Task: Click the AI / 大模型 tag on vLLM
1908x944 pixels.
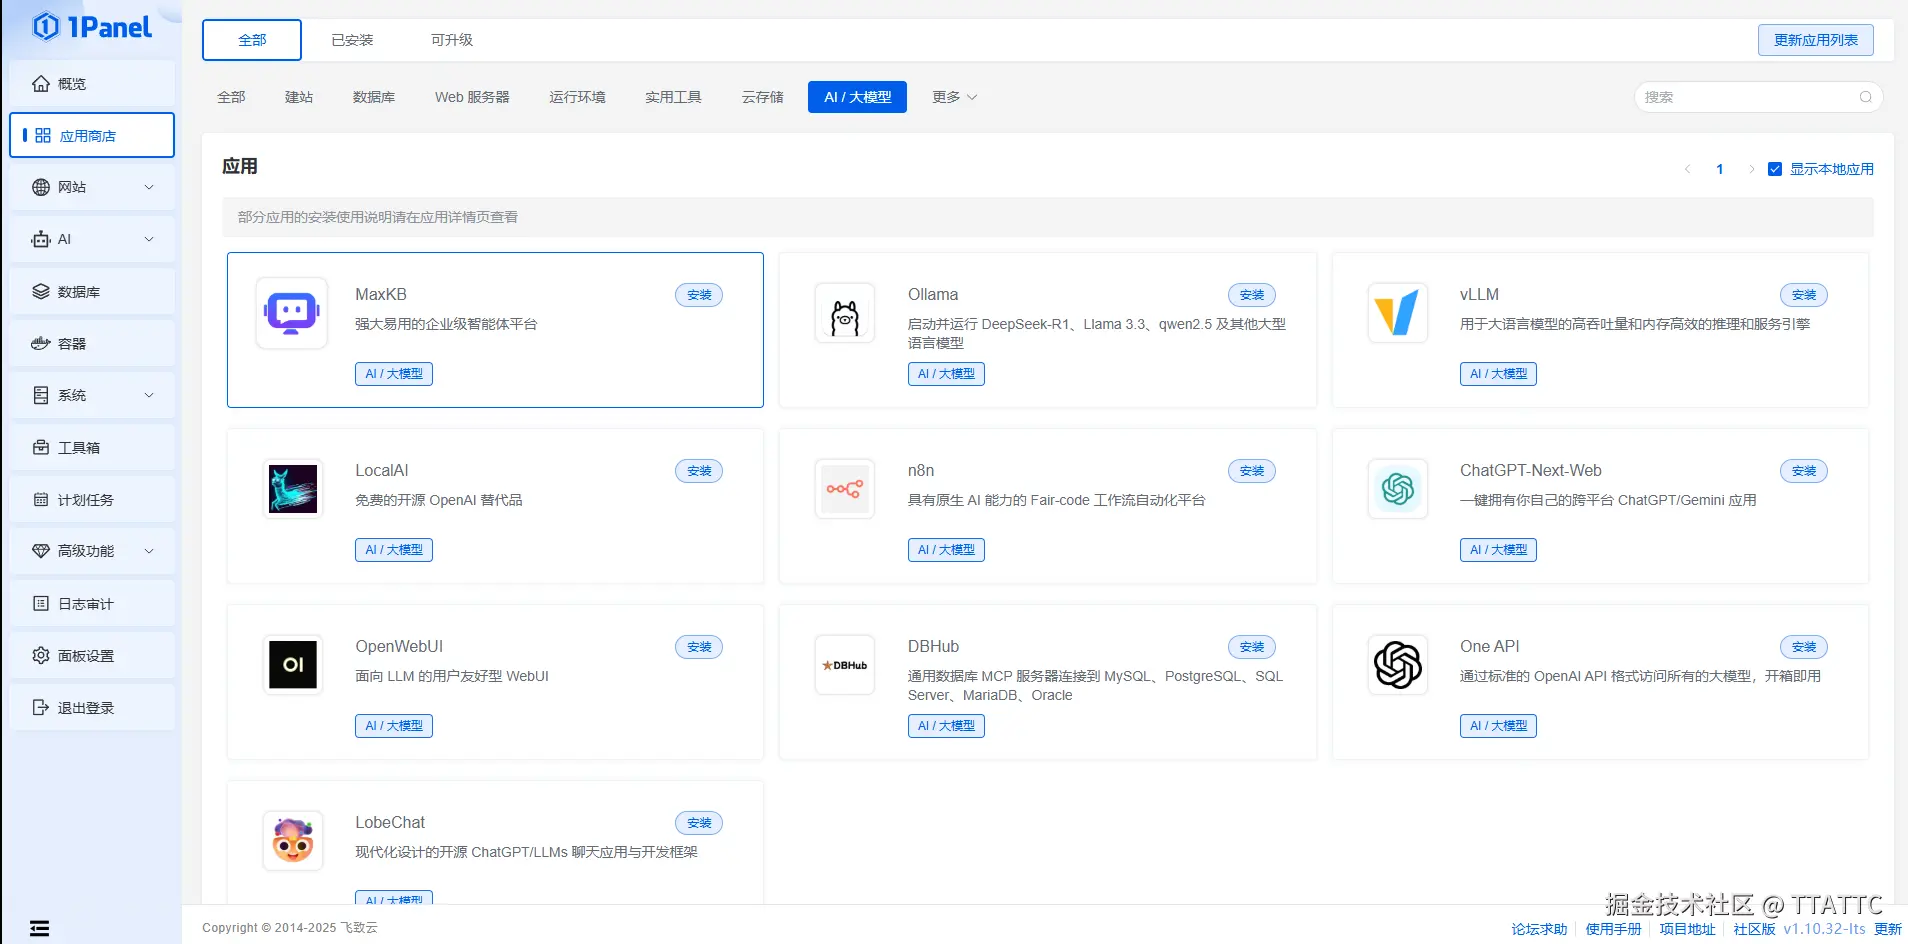Action: point(1498,374)
